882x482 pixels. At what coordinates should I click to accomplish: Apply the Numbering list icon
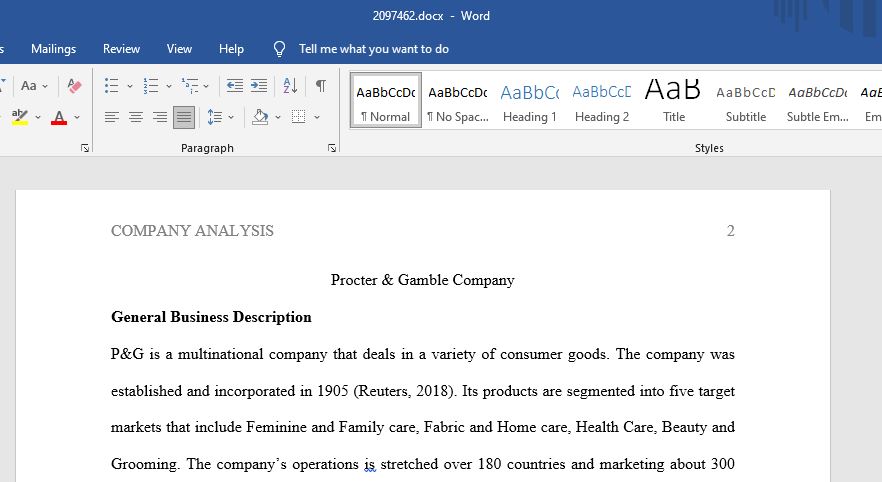[151, 85]
